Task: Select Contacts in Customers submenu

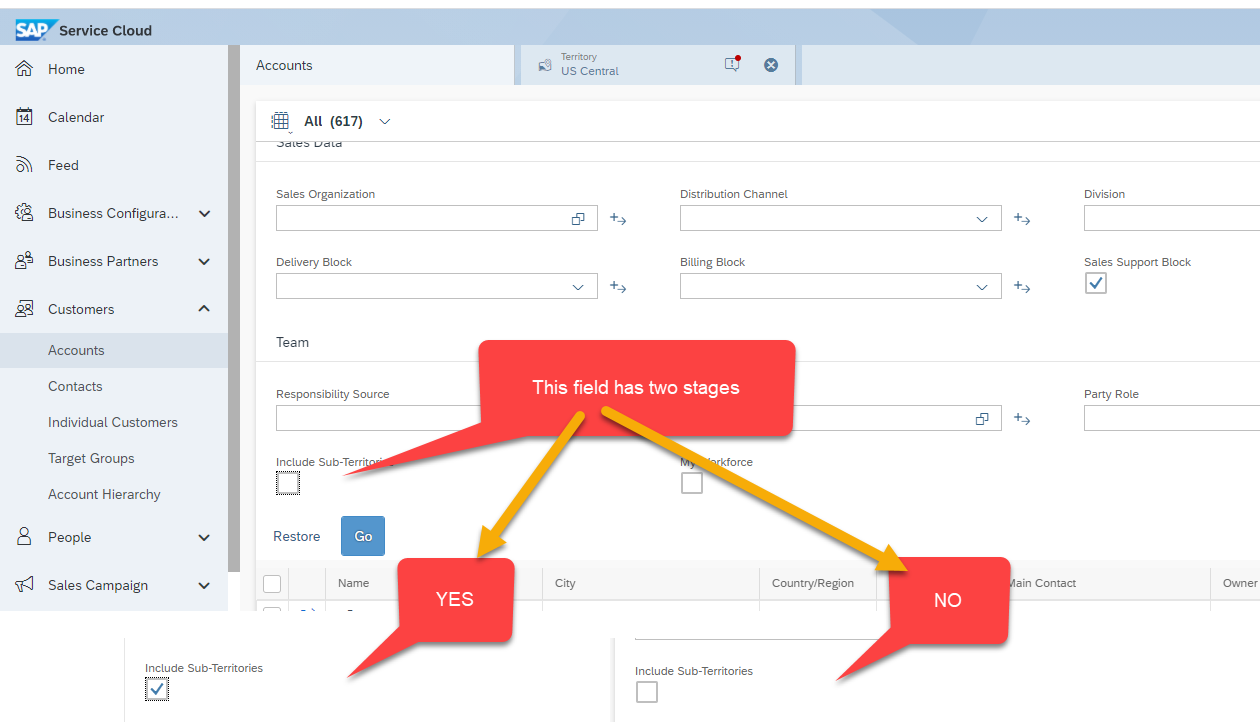Action: (75, 386)
